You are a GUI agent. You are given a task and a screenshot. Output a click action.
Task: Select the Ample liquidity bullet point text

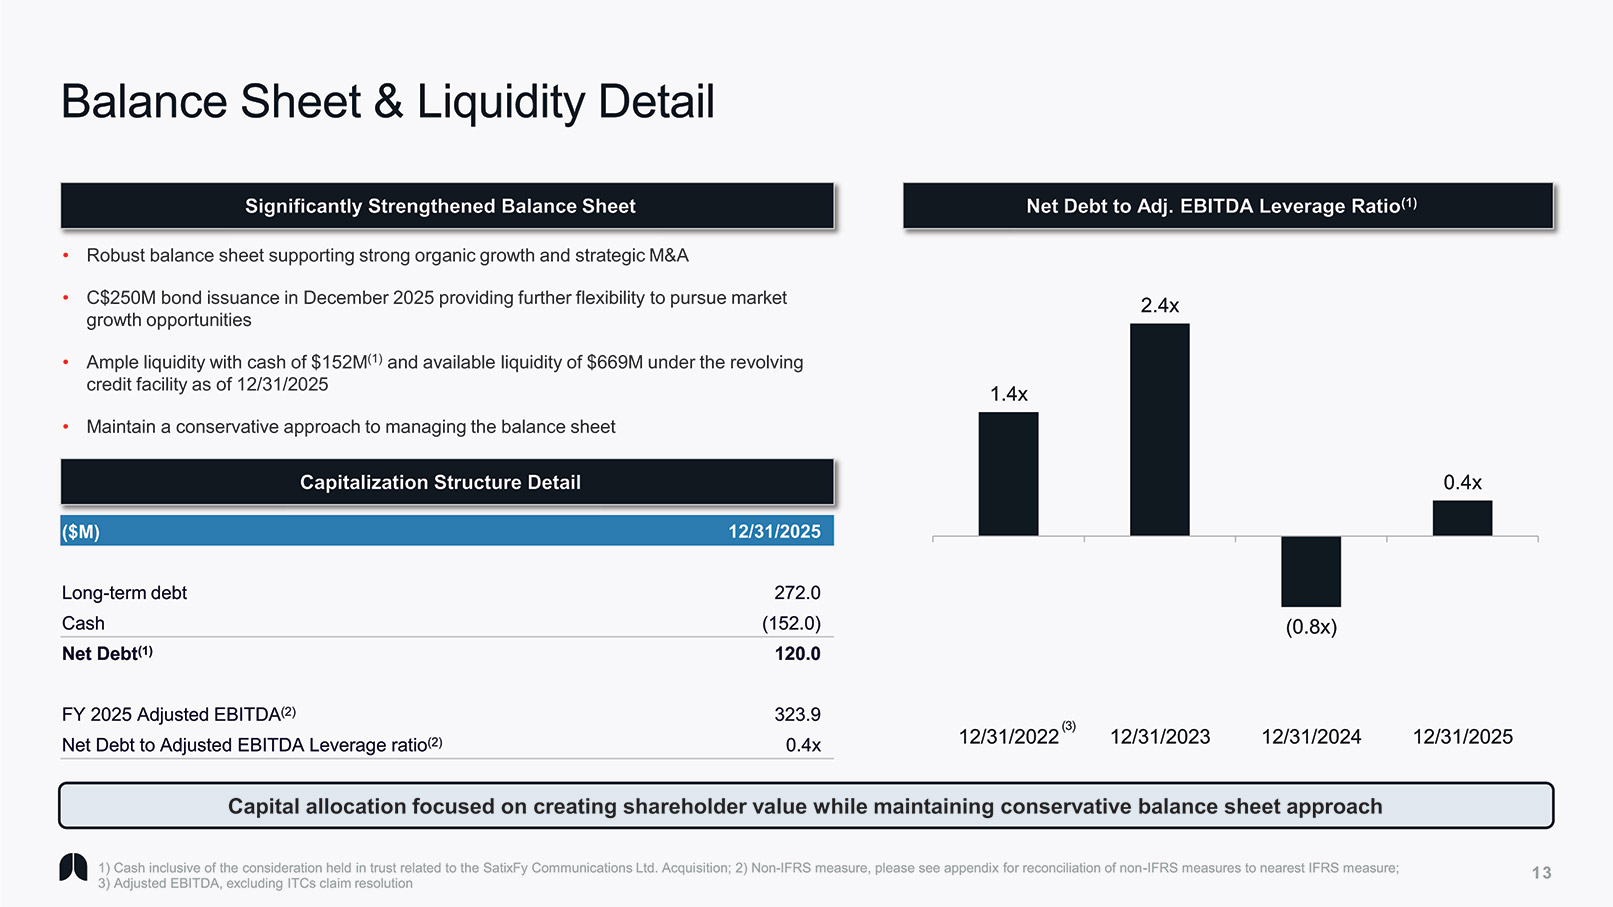[444, 373]
